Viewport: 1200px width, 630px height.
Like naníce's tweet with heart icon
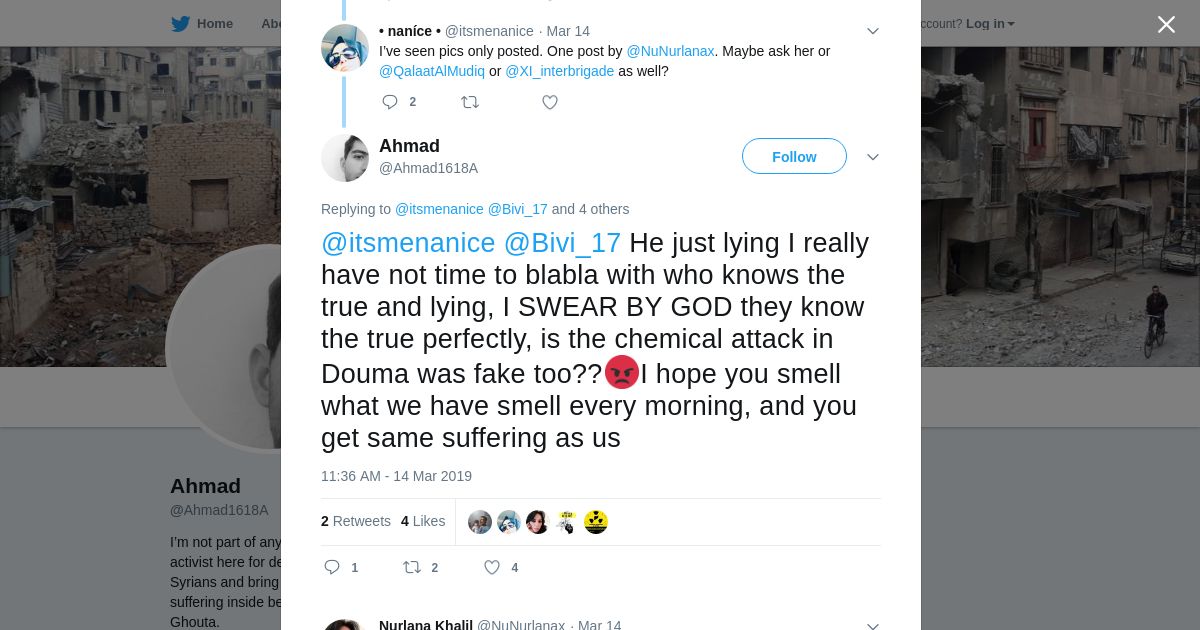pyautogui.click(x=550, y=102)
